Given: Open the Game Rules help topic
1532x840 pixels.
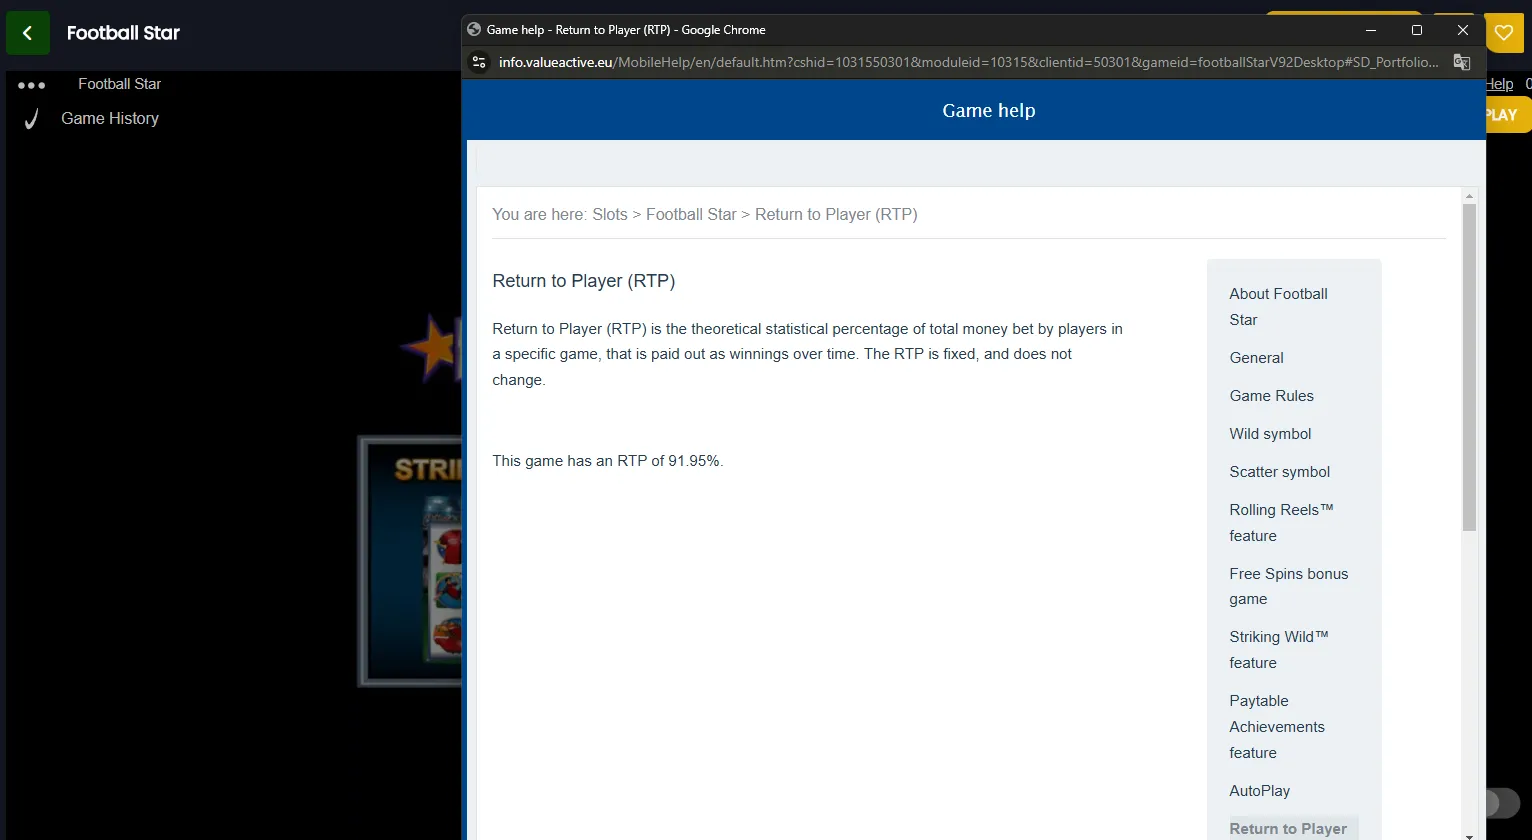Looking at the screenshot, I should [x=1271, y=396].
